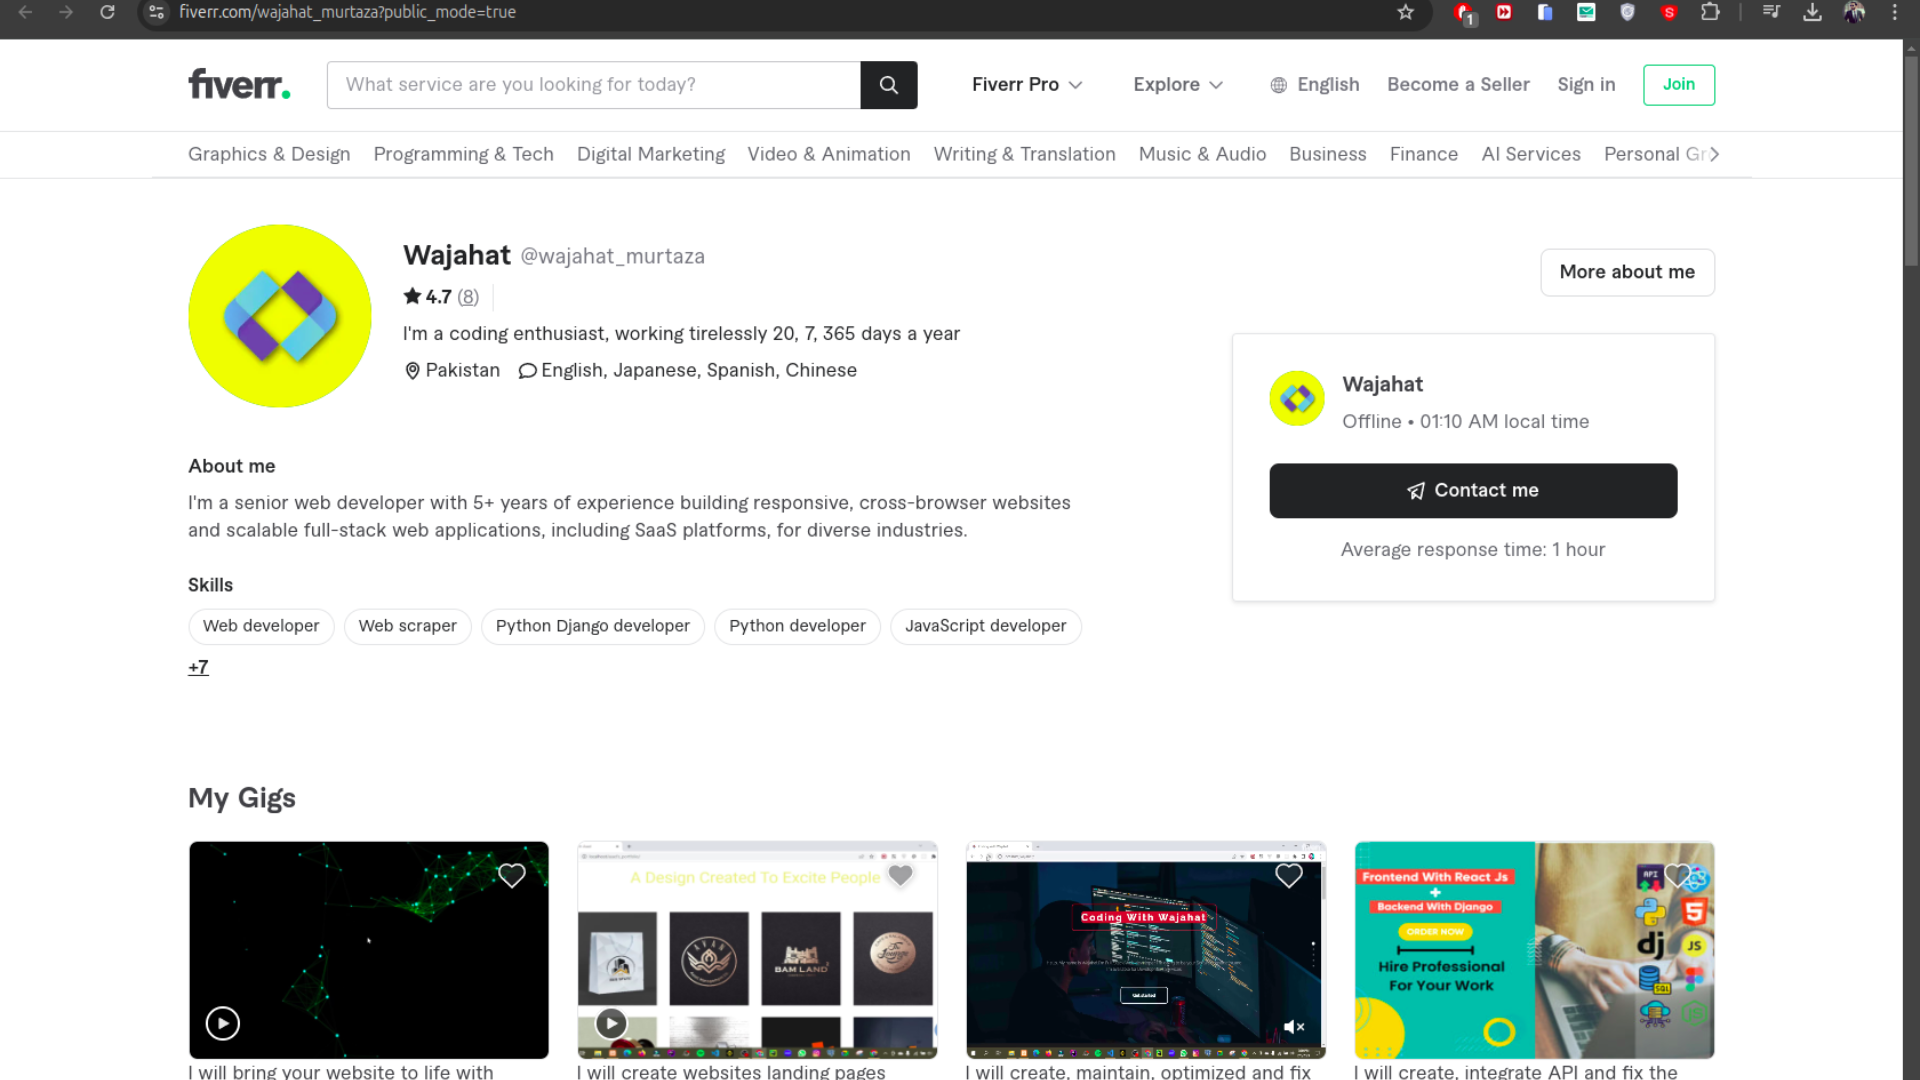Favorite the third gig with heart
Viewport: 1920px width, 1080px height.
(x=1288, y=876)
